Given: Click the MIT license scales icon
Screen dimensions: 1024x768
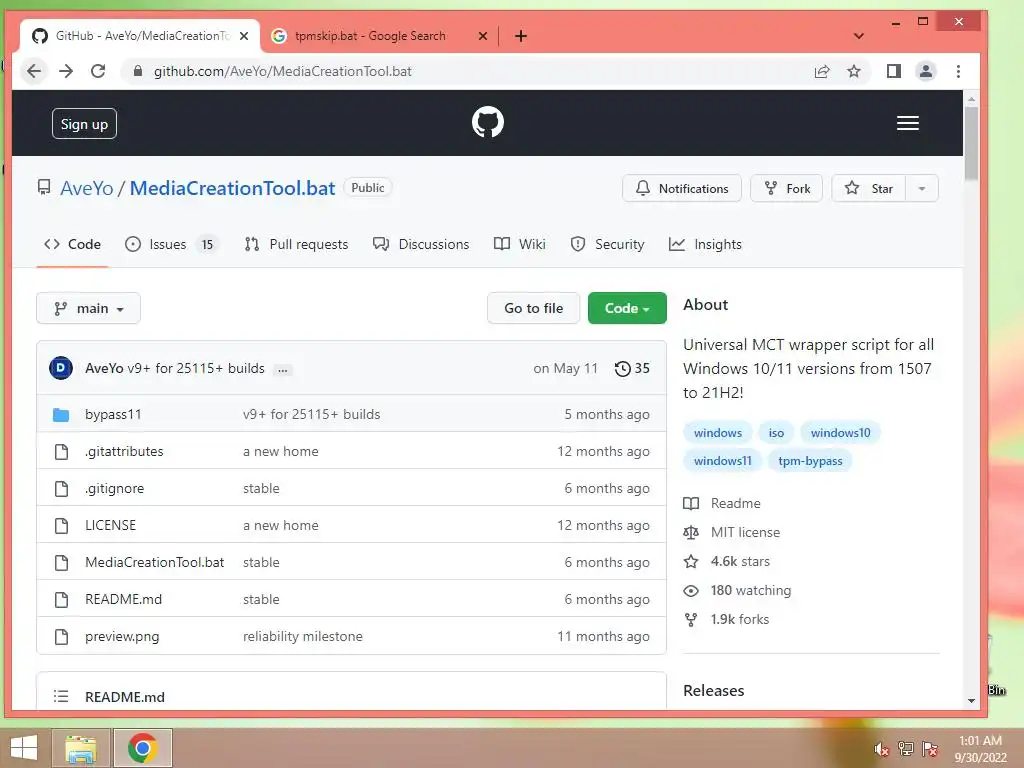Looking at the screenshot, I should coord(691,532).
